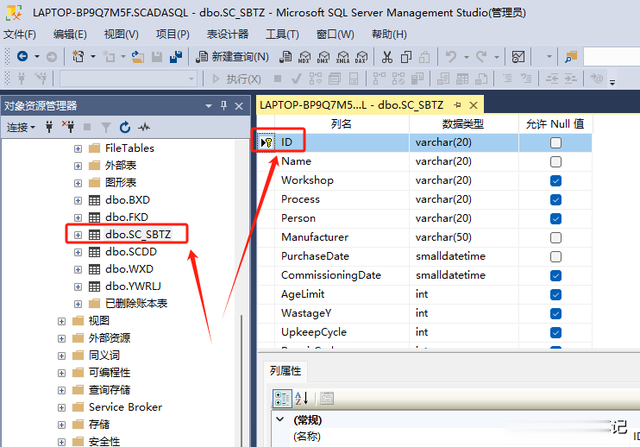This screenshot has width=640, height=447.
Task: Uncheck Allow Null for Workshop
Action: [x=556, y=180]
